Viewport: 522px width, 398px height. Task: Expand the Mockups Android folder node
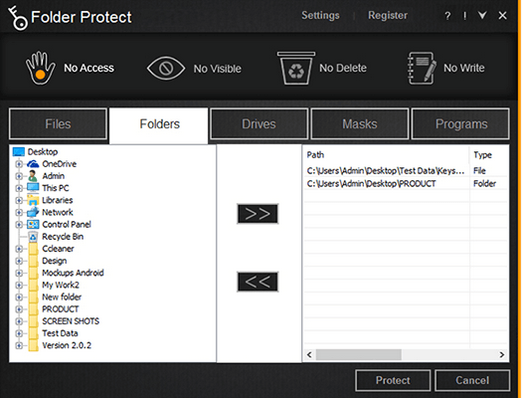point(19,273)
